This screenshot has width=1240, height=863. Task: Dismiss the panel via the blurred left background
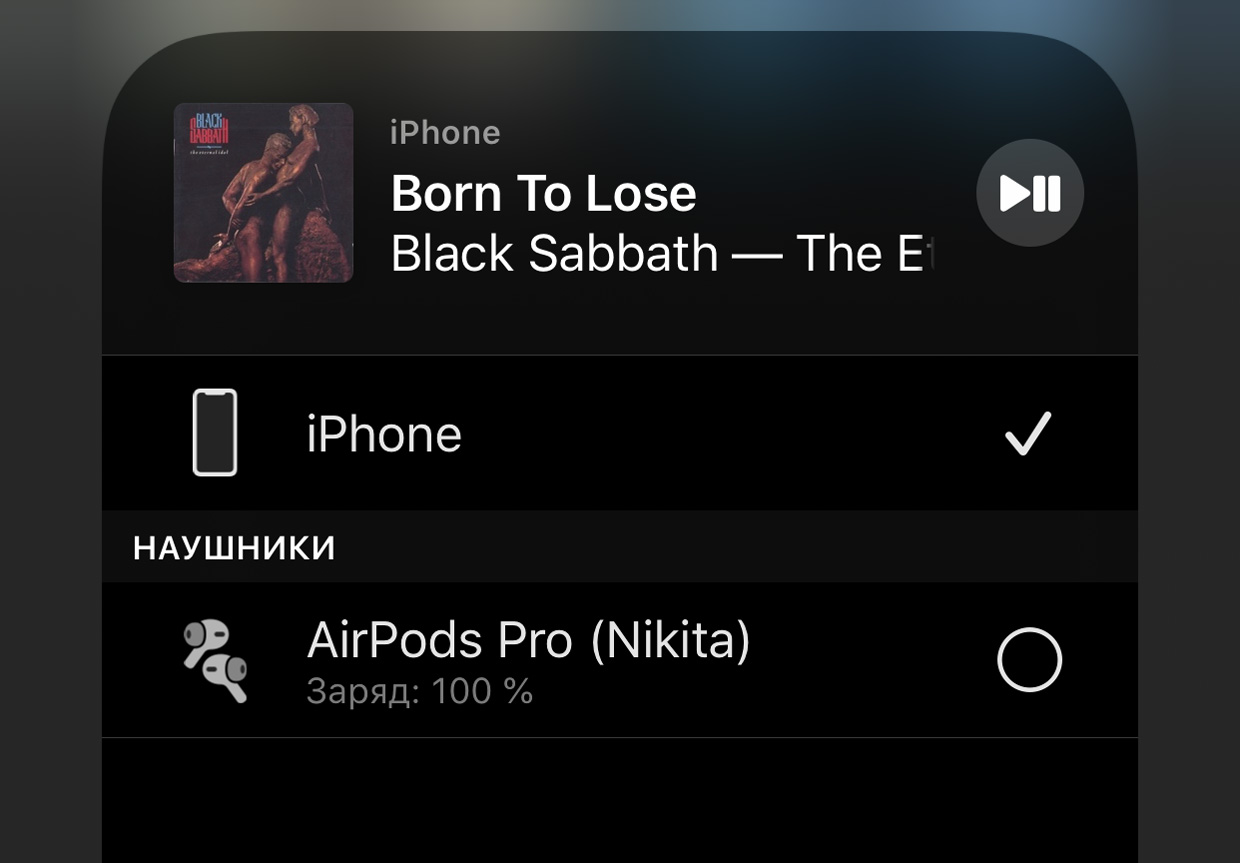[x=50, y=450]
